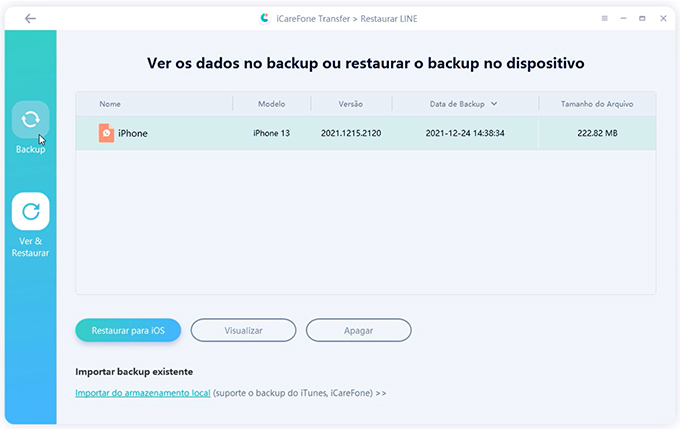Click the Ver & Restaurar label

[x=30, y=247]
